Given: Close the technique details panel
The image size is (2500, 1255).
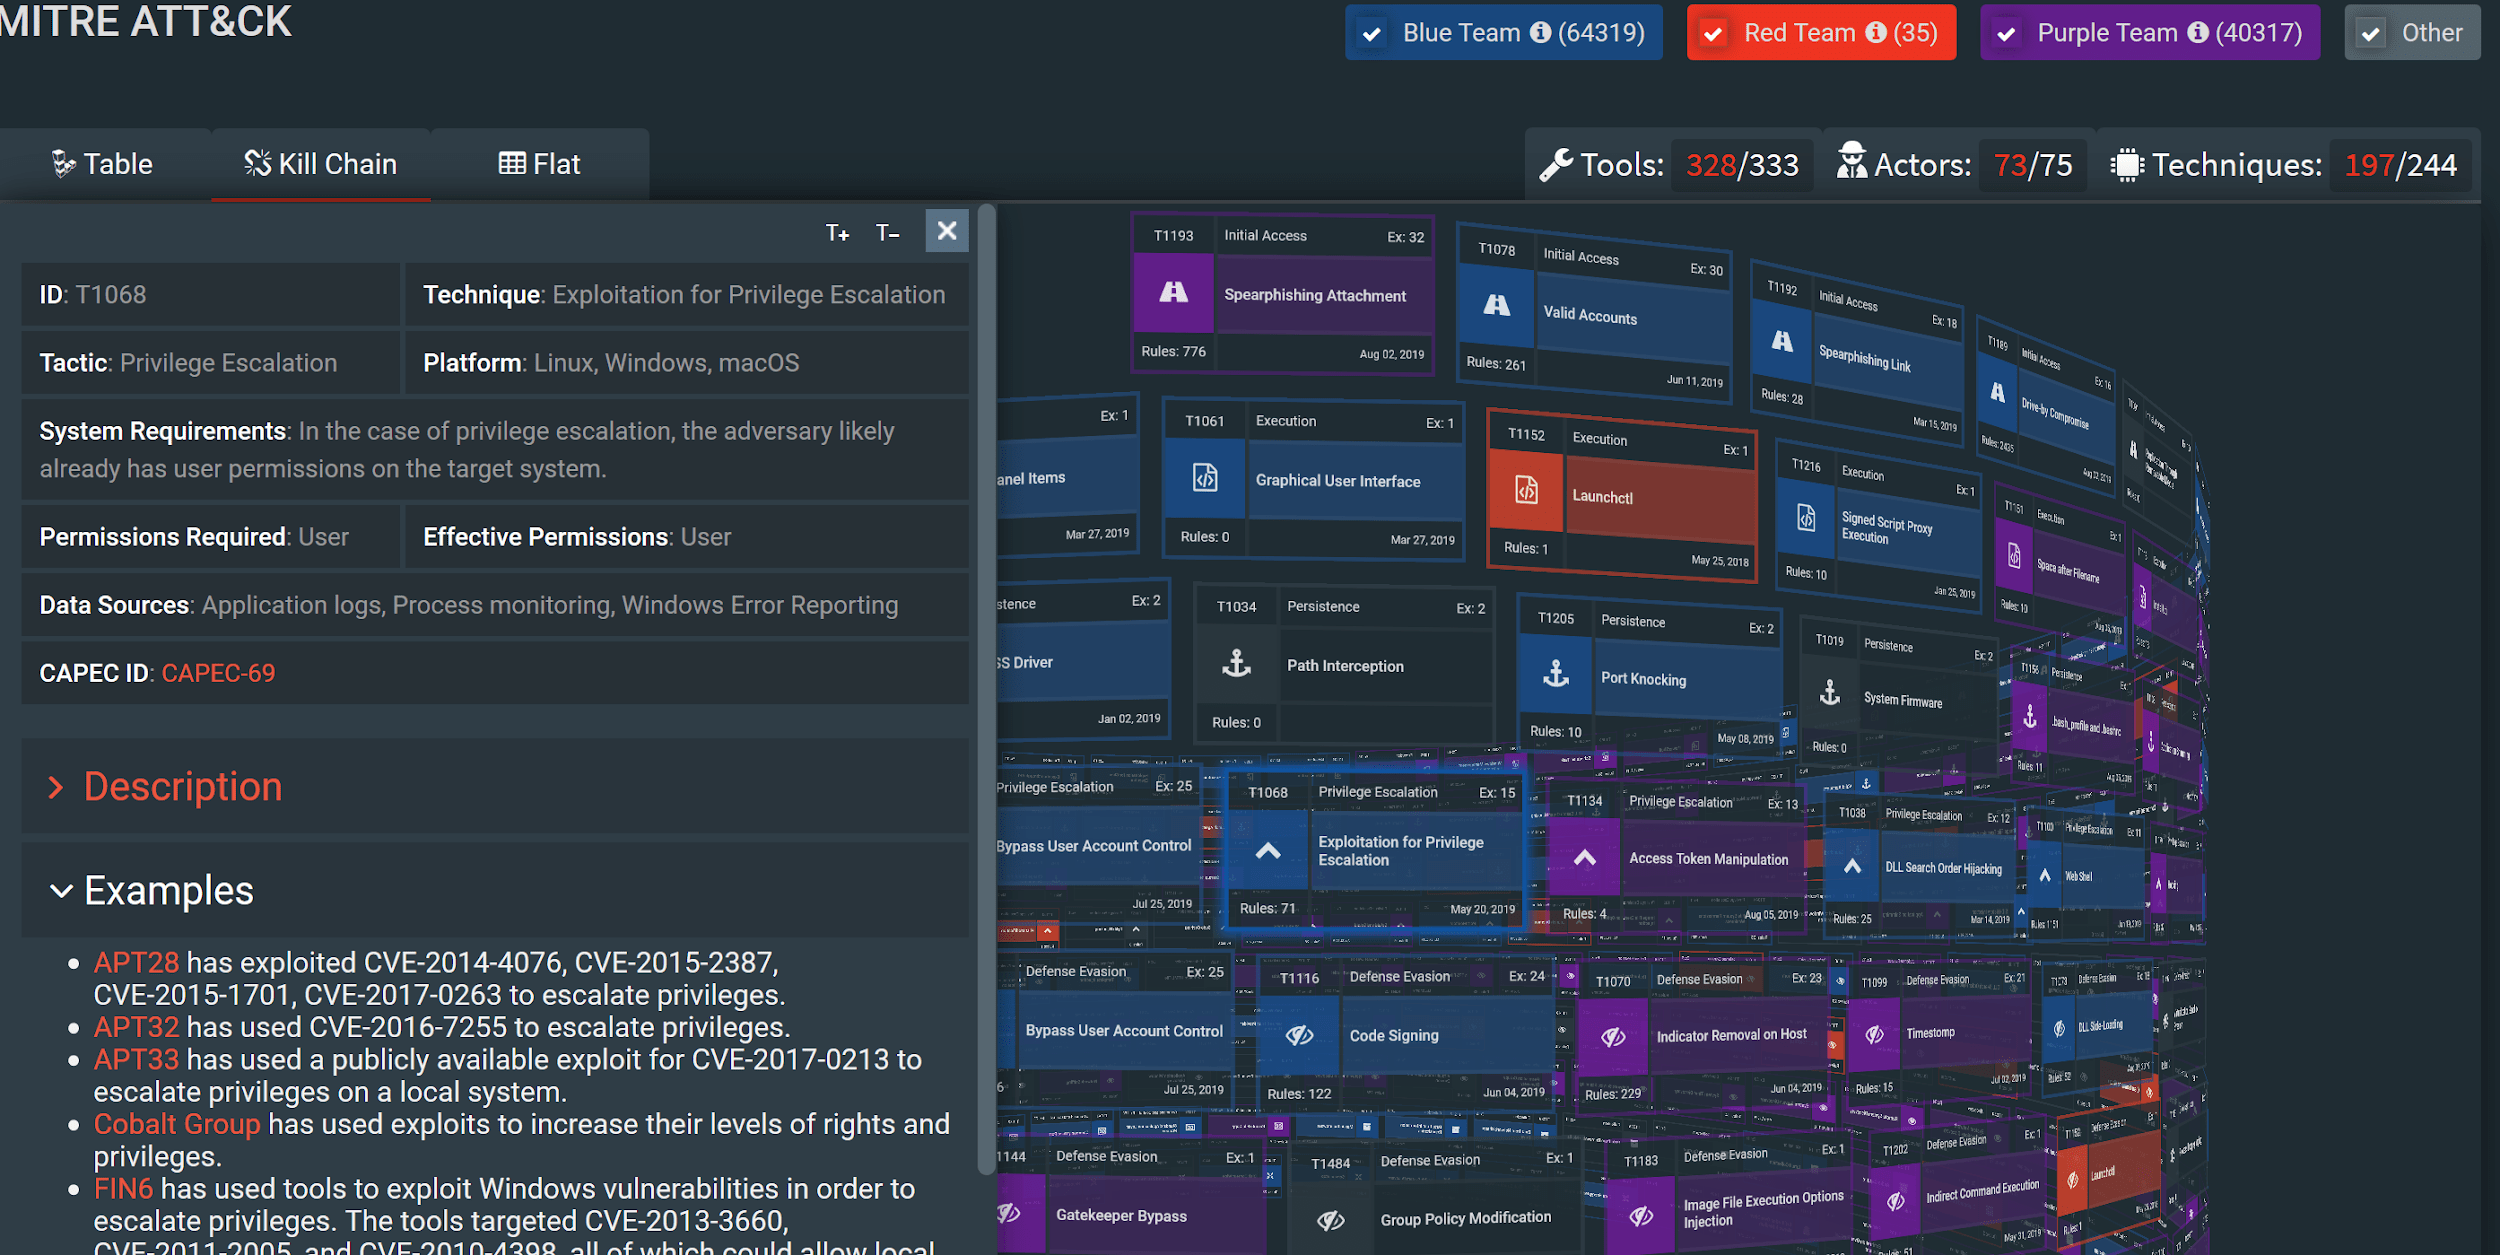Looking at the screenshot, I should pos(946,231).
